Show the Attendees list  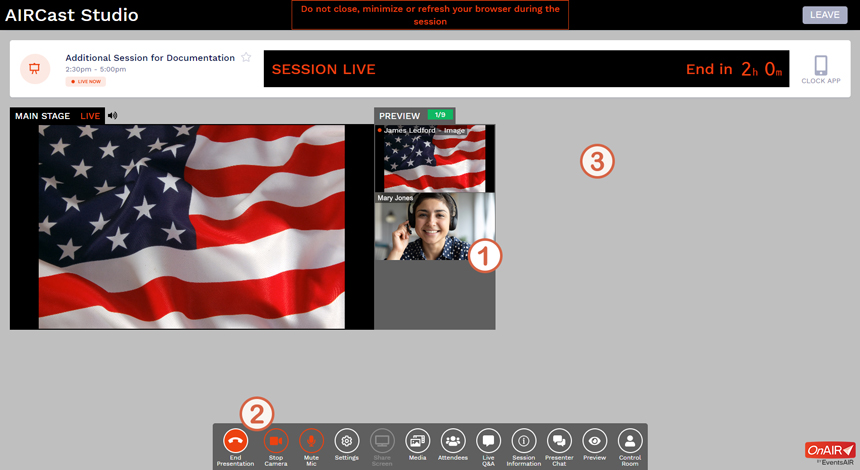(453, 441)
